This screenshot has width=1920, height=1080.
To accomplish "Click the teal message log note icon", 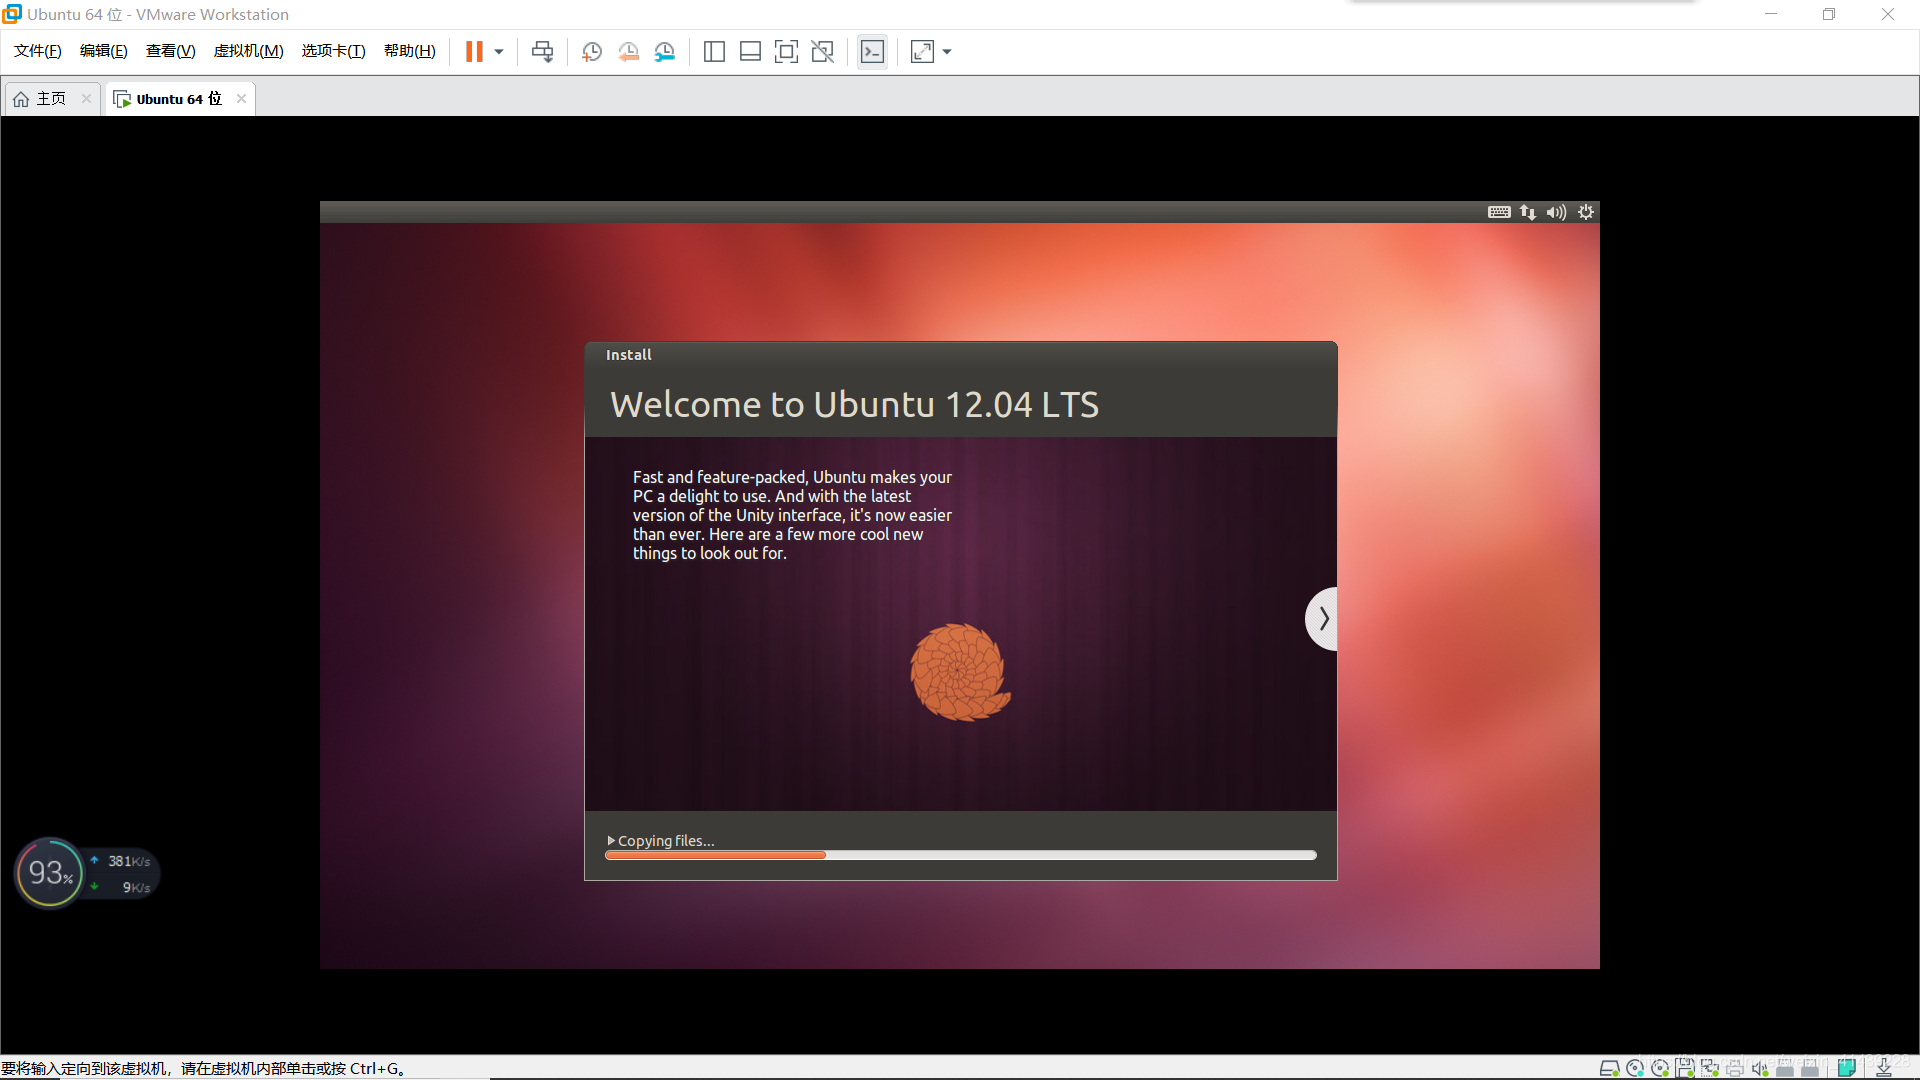I will pyautogui.click(x=1847, y=1067).
